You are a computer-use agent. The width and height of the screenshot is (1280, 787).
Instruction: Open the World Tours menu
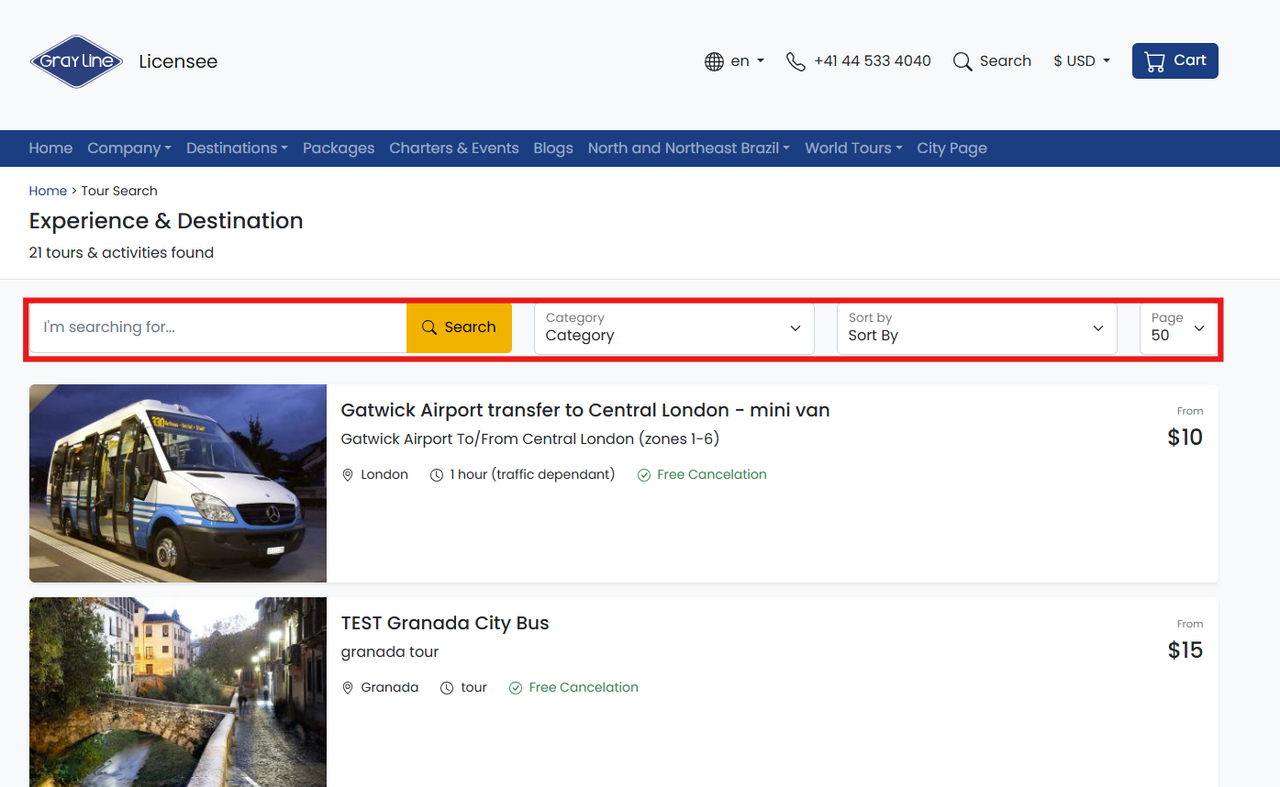point(853,148)
